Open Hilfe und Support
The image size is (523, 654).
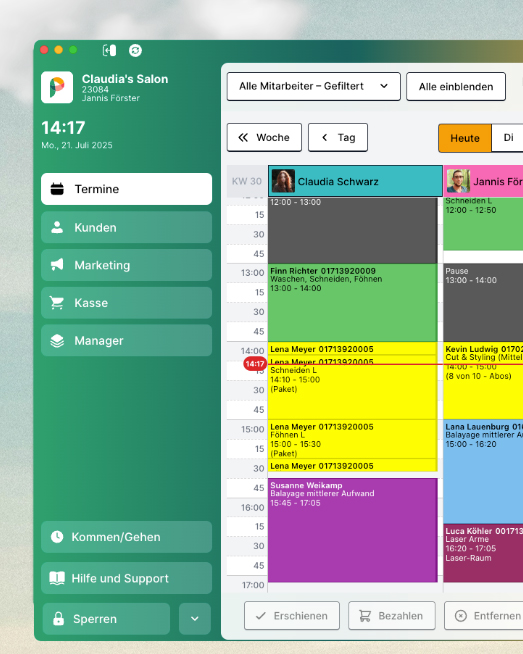(x=126, y=578)
